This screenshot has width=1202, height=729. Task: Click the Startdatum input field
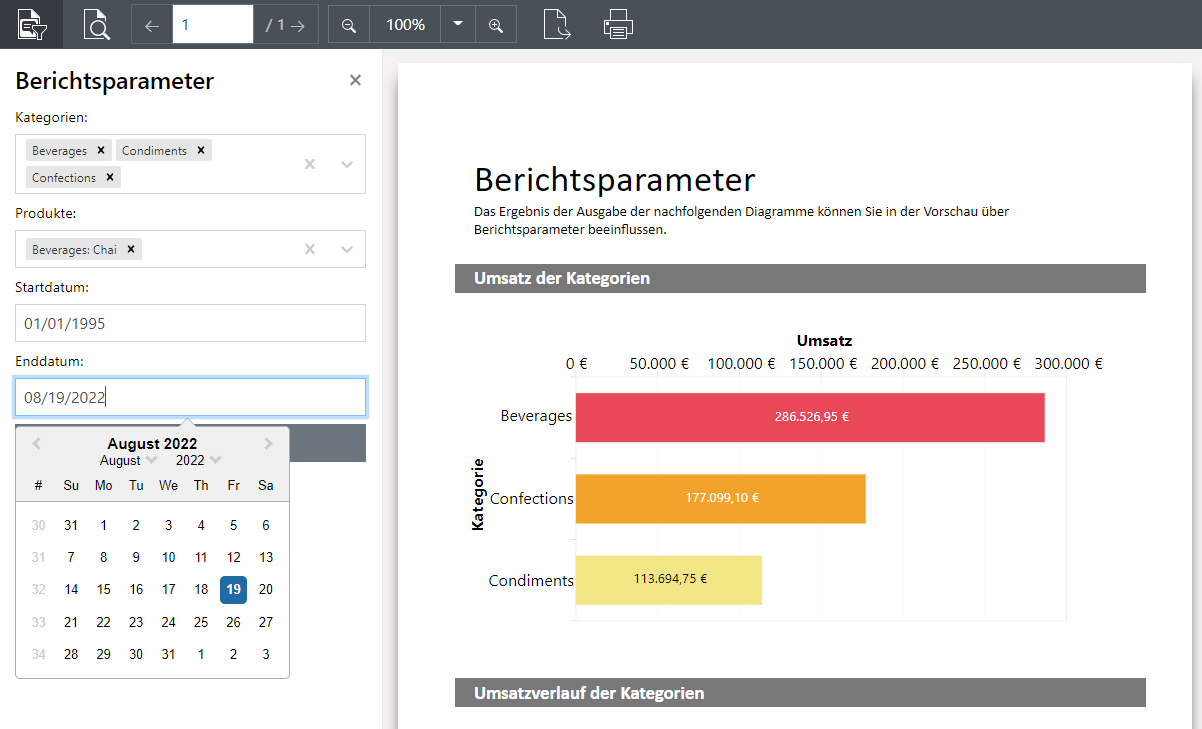[190, 323]
